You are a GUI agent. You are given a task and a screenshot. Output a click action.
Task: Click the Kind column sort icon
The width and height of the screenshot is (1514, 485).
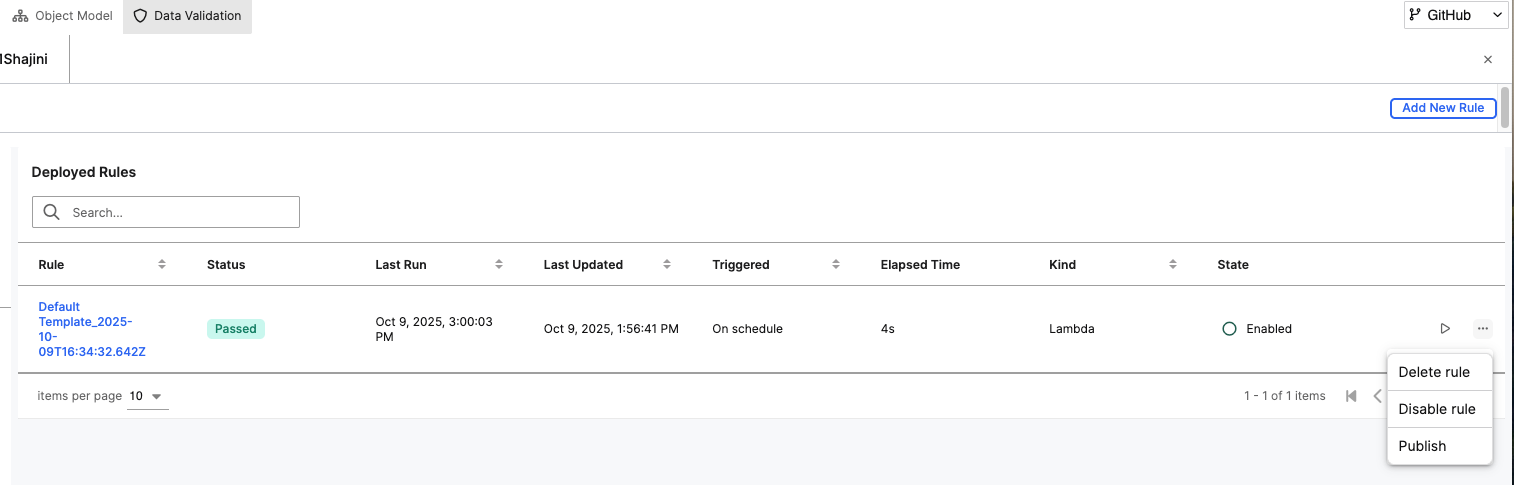click(1172, 265)
